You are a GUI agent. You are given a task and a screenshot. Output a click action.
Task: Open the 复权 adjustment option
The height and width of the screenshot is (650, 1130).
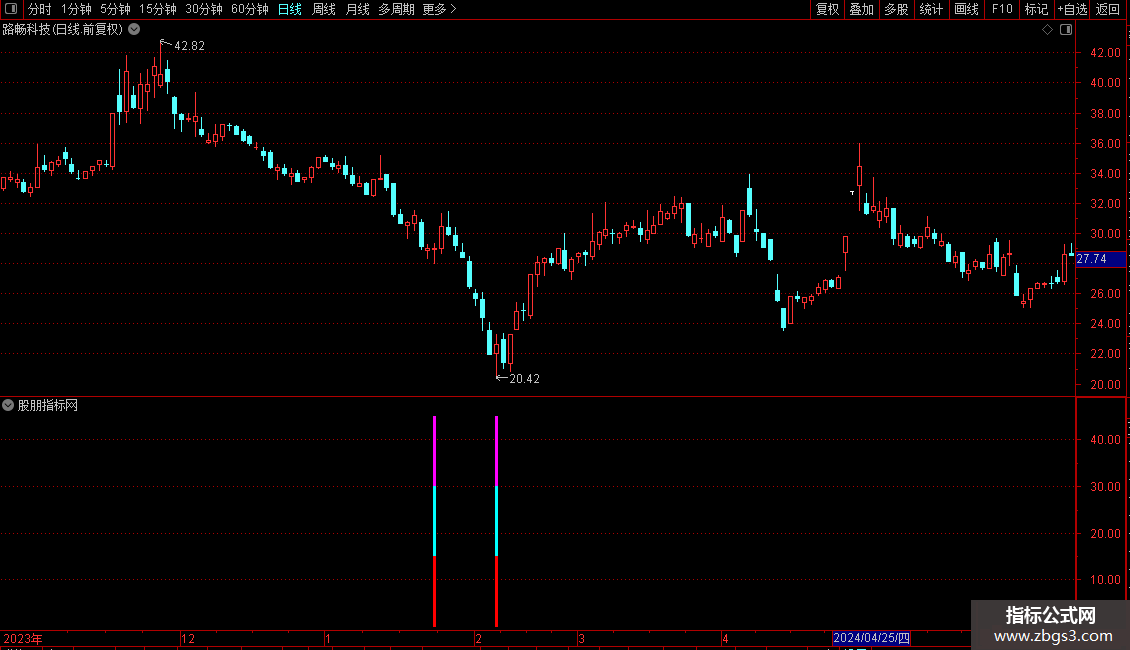[x=827, y=9]
